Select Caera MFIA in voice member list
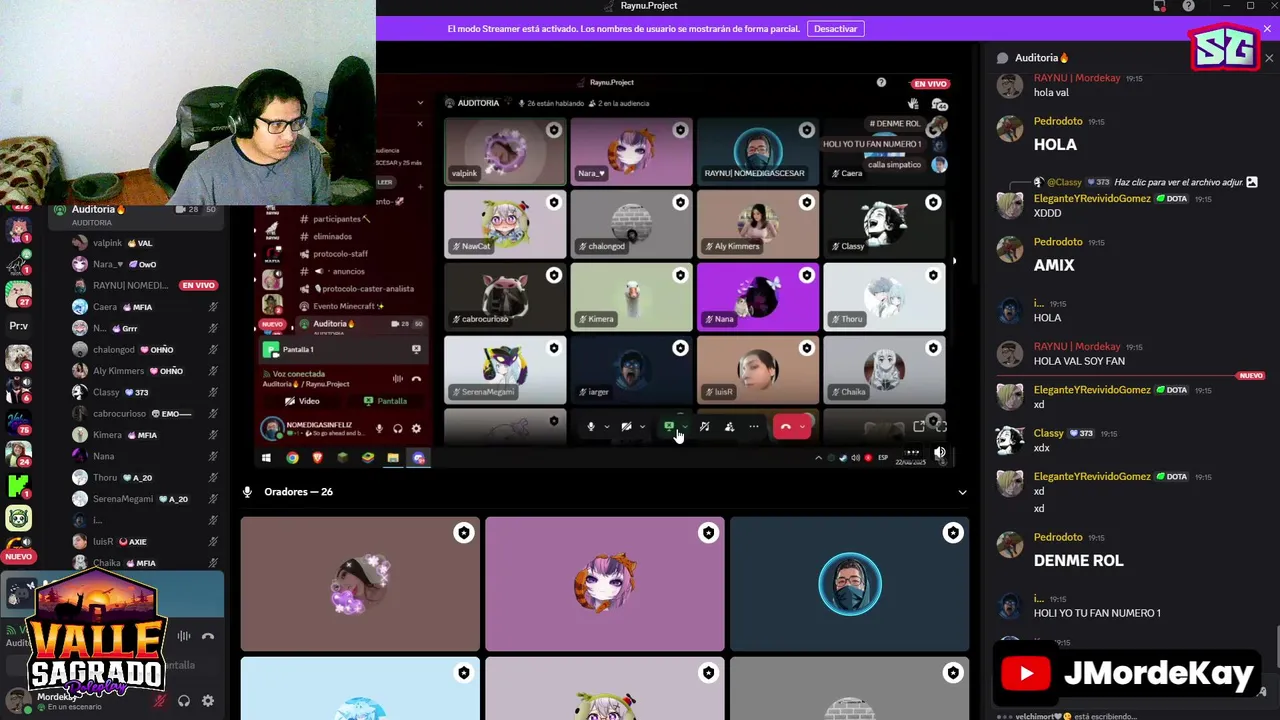 point(145,307)
